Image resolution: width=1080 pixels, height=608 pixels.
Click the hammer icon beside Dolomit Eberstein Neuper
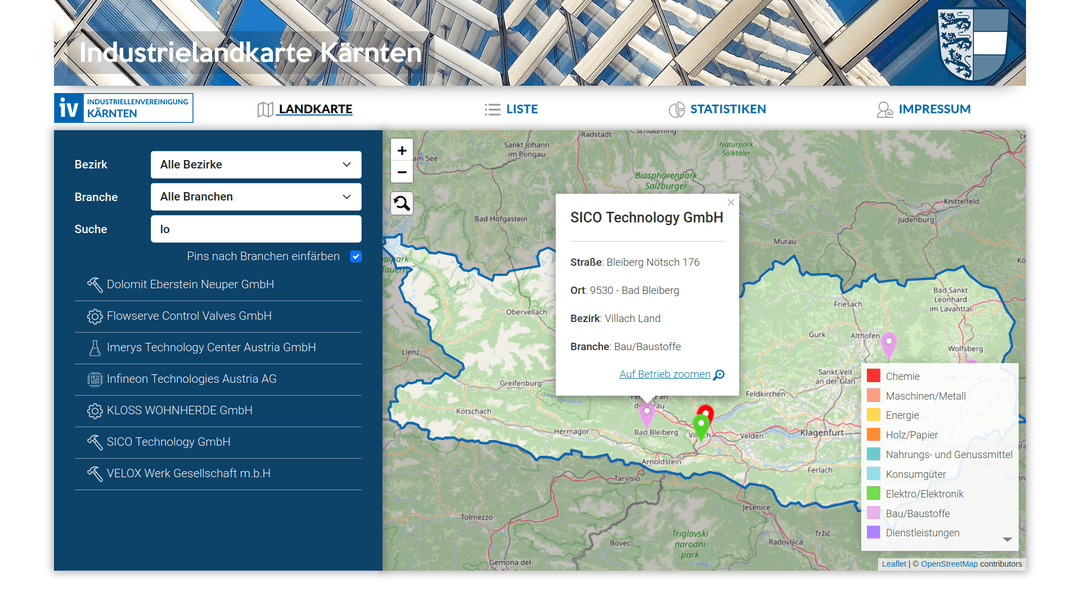94,284
